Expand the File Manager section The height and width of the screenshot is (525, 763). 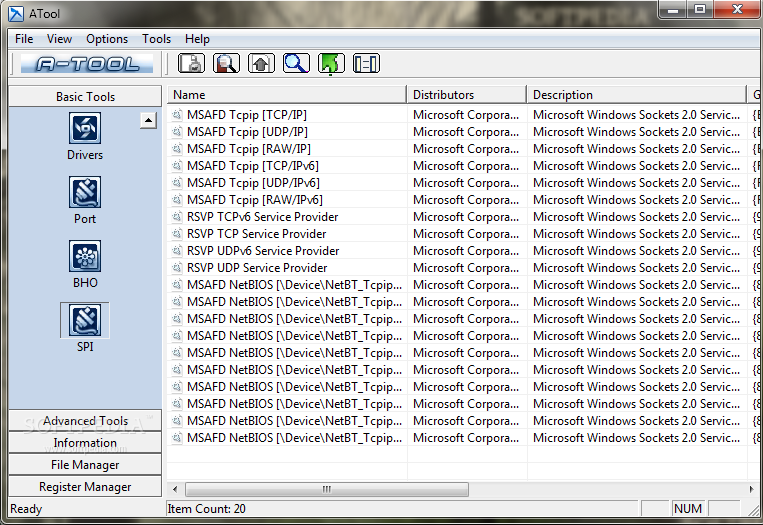click(x=85, y=465)
